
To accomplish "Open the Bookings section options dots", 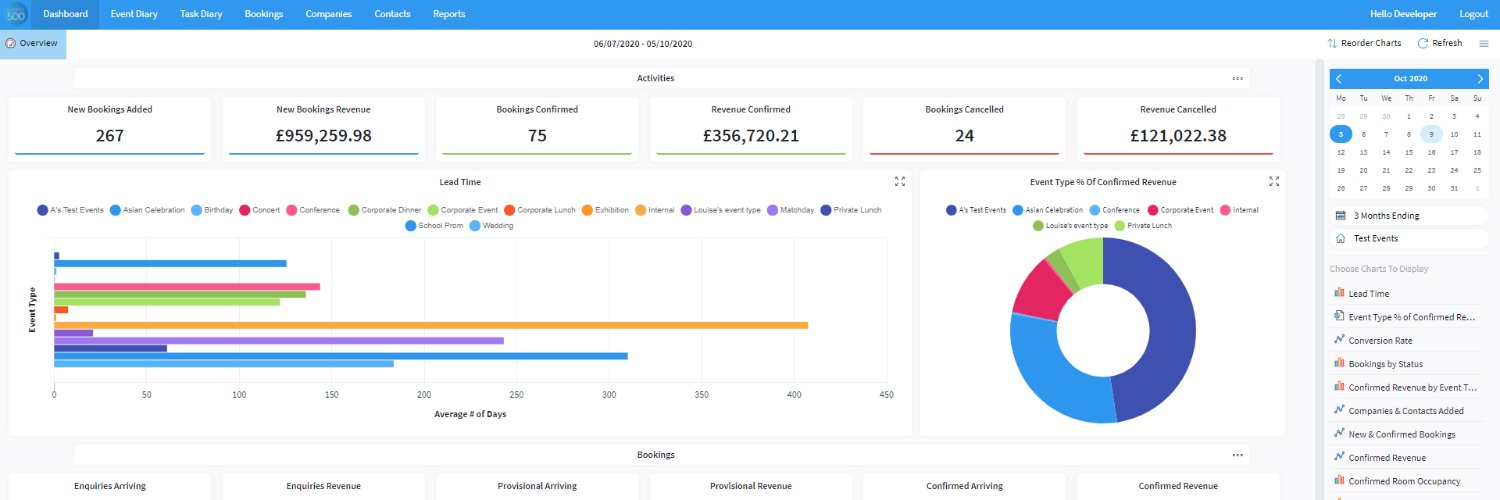I will (1237, 455).
